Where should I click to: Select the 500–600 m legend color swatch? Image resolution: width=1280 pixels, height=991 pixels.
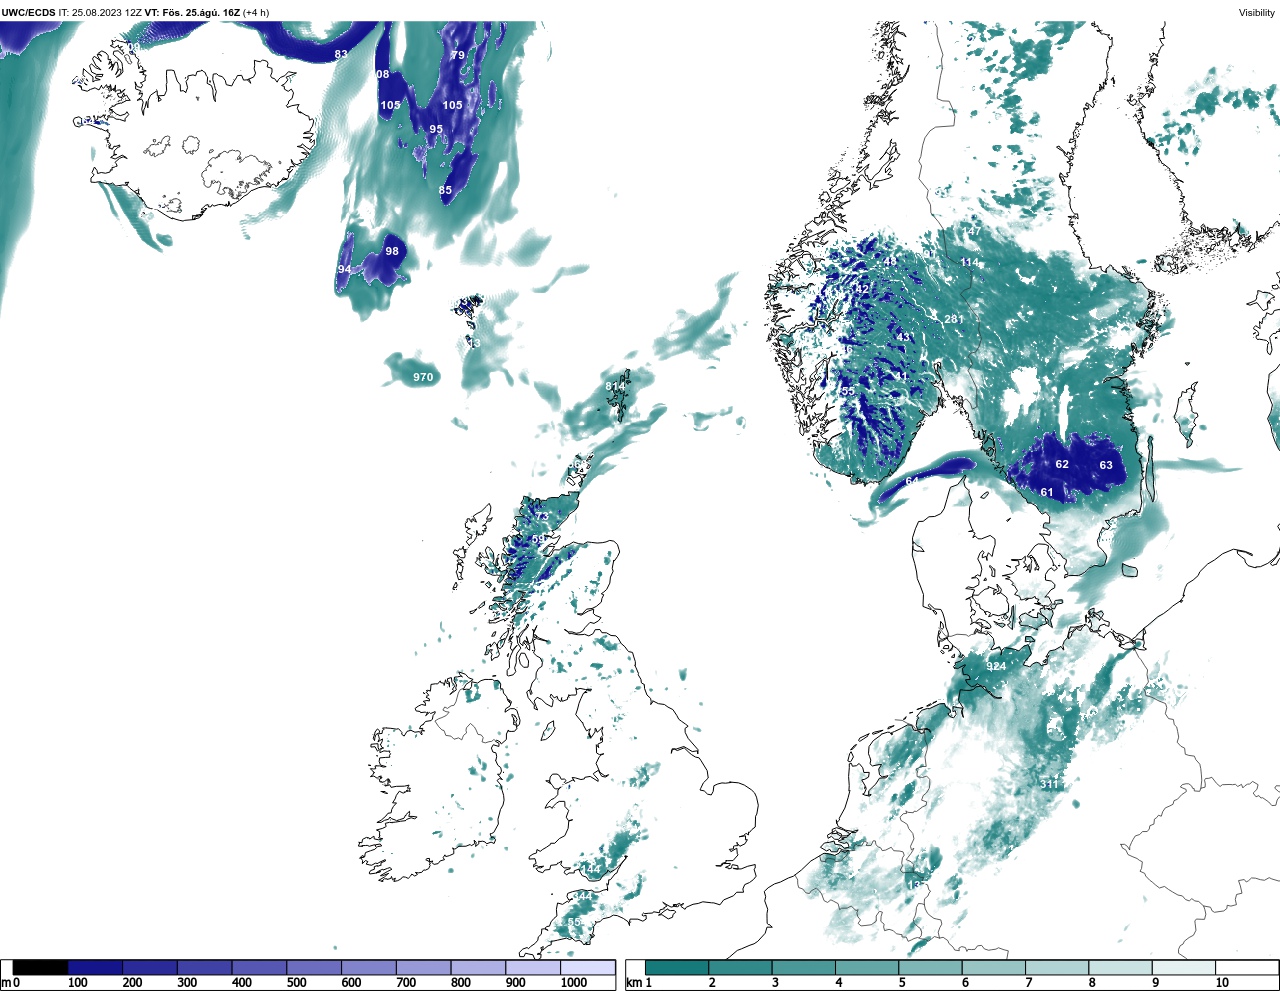pos(314,967)
